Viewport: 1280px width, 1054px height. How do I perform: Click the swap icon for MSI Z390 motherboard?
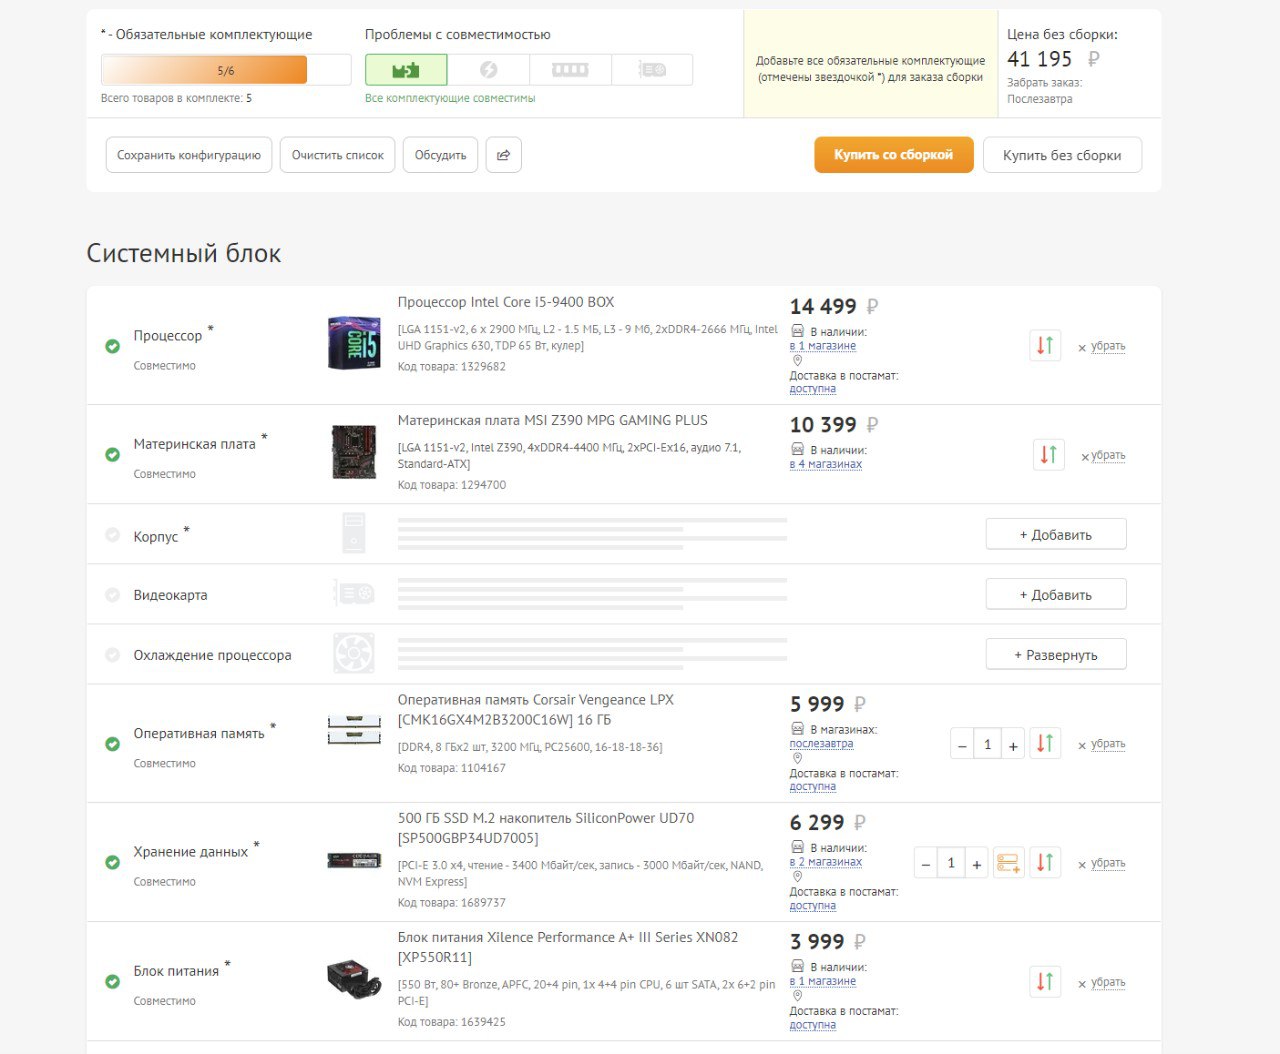(1048, 455)
